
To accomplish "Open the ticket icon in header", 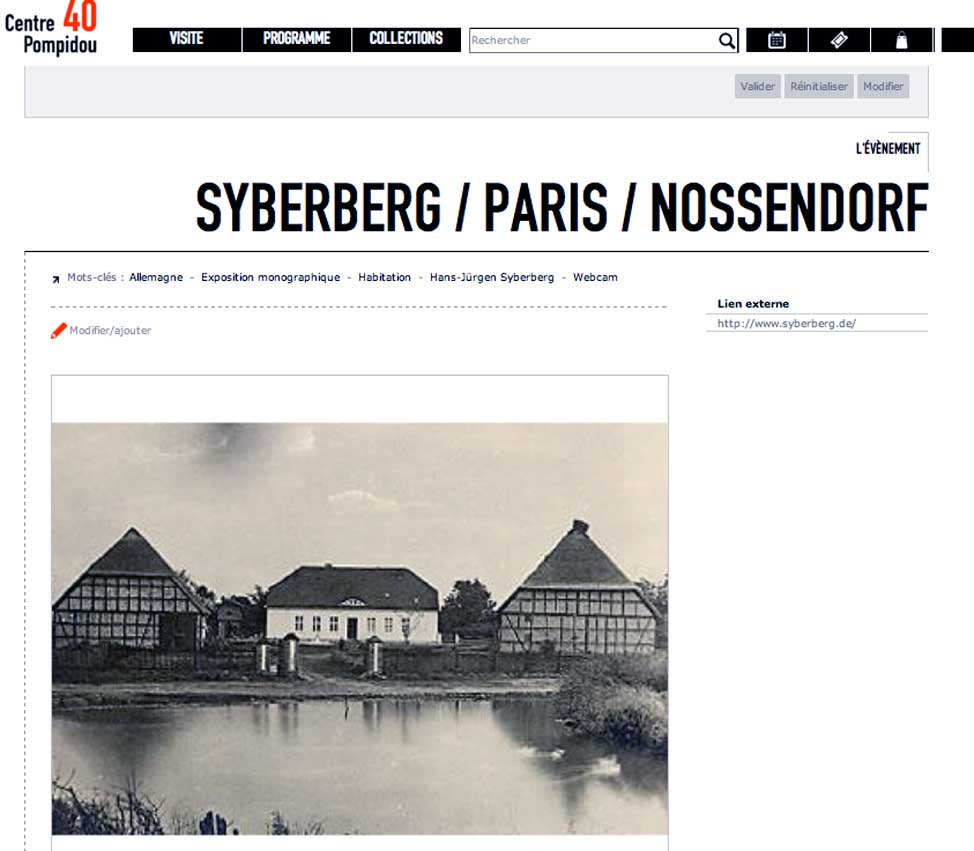I will tap(839, 40).
